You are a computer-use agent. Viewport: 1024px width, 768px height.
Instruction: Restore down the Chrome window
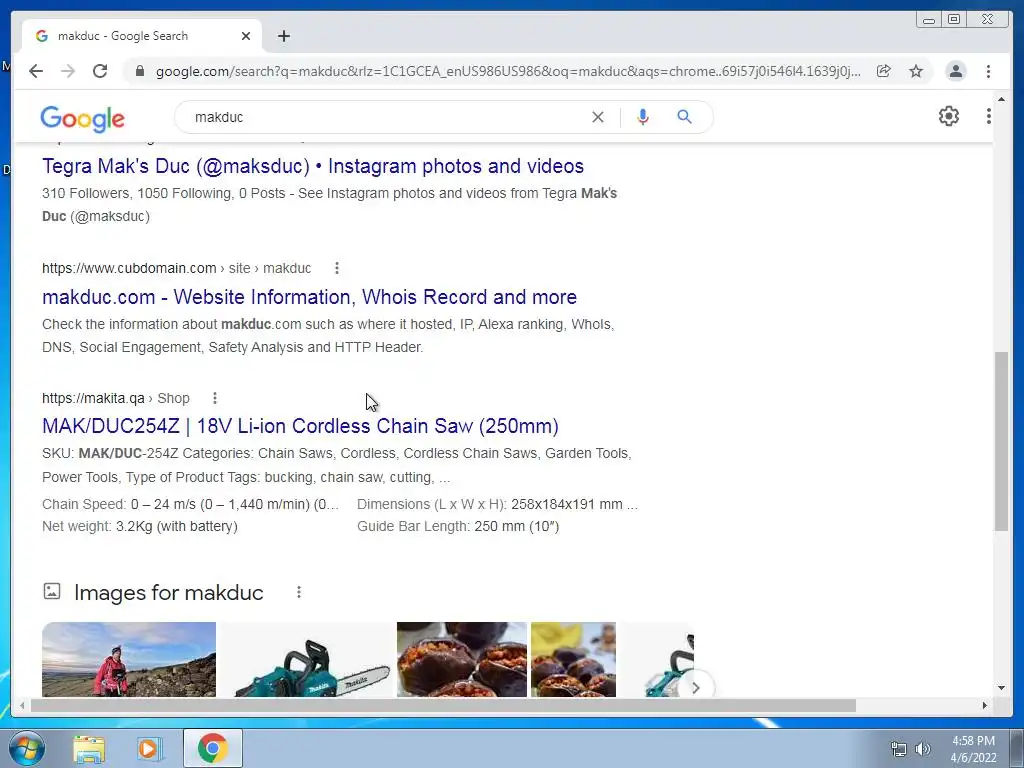click(954, 19)
